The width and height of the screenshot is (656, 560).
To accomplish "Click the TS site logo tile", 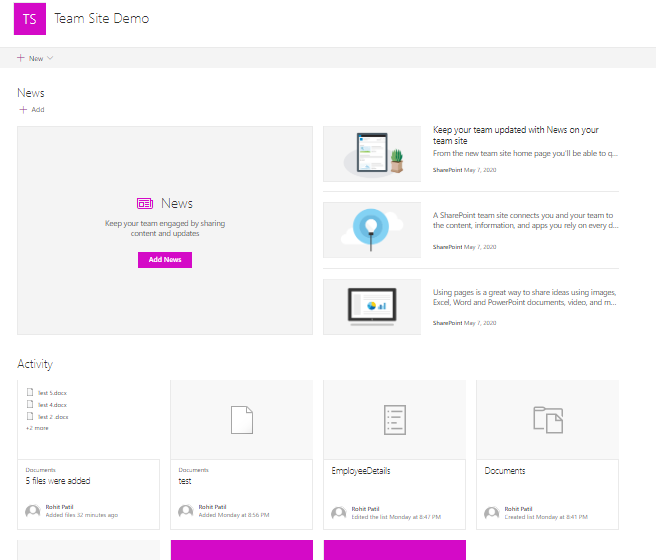I will (x=30, y=19).
